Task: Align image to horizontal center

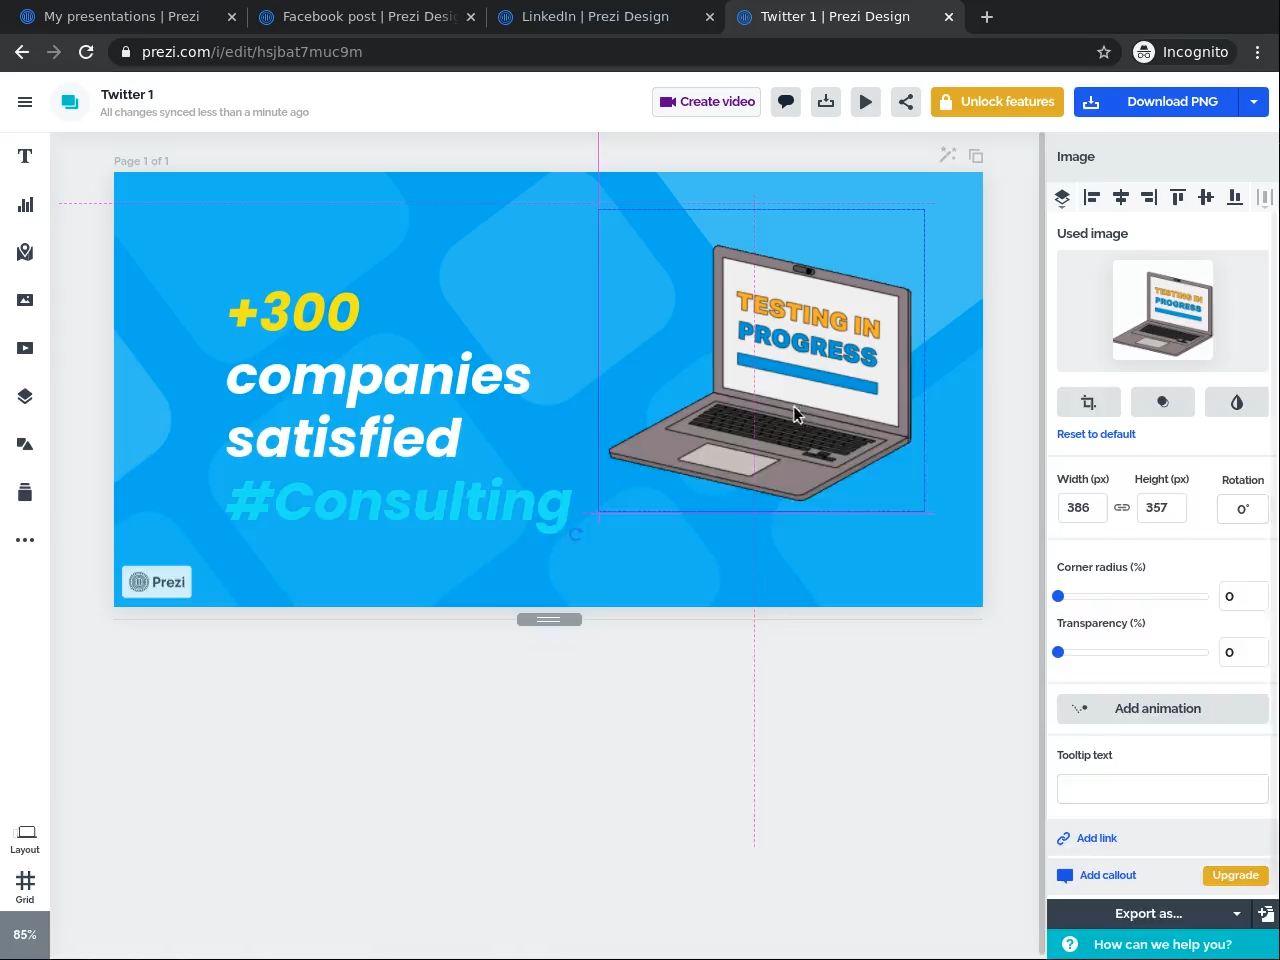Action: tap(1121, 198)
